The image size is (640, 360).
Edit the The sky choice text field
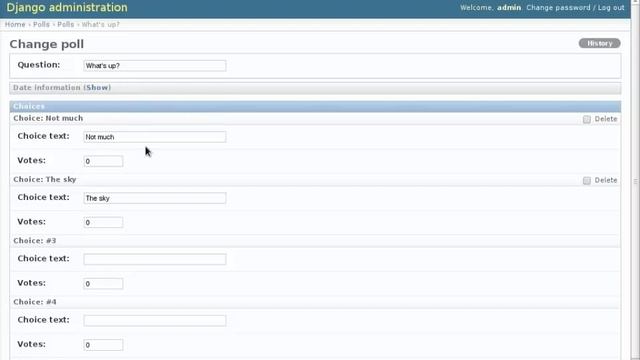(x=155, y=198)
